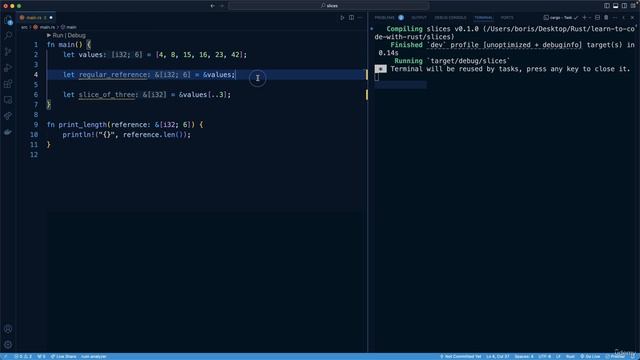Screen dimensions: 640x360
Task: Go forward using the navigation arrow
Action: pos(222,6)
